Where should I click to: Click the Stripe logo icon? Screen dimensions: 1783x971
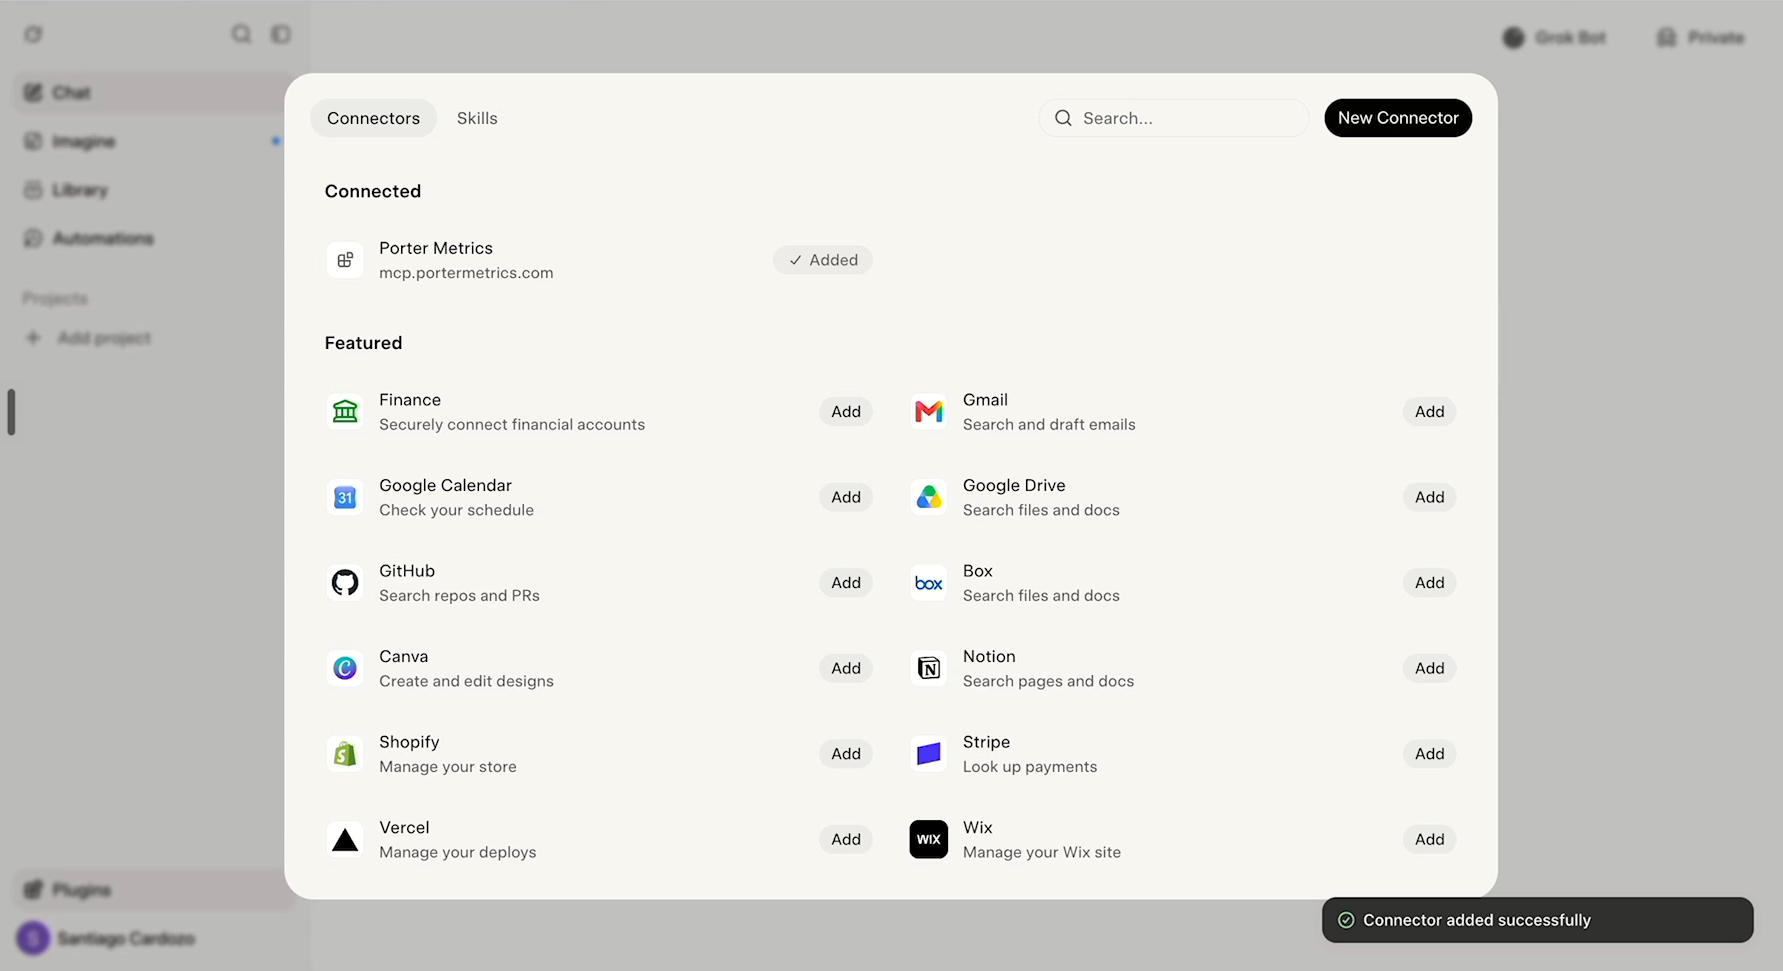(x=929, y=754)
